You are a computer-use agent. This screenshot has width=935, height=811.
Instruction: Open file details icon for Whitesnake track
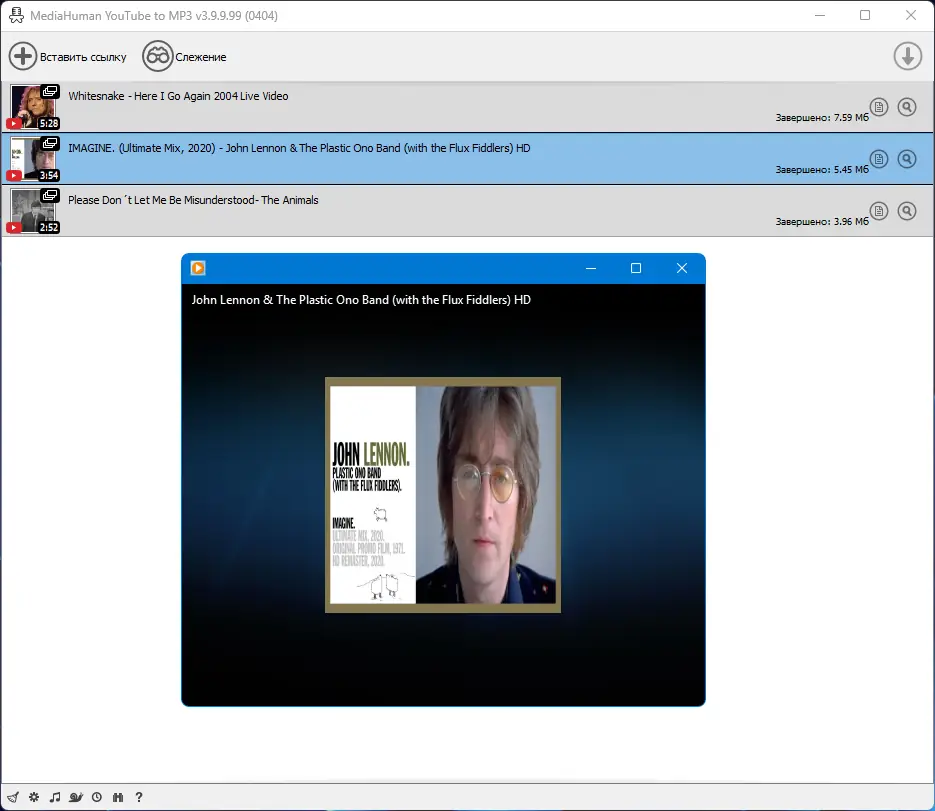(x=879, y=107)
